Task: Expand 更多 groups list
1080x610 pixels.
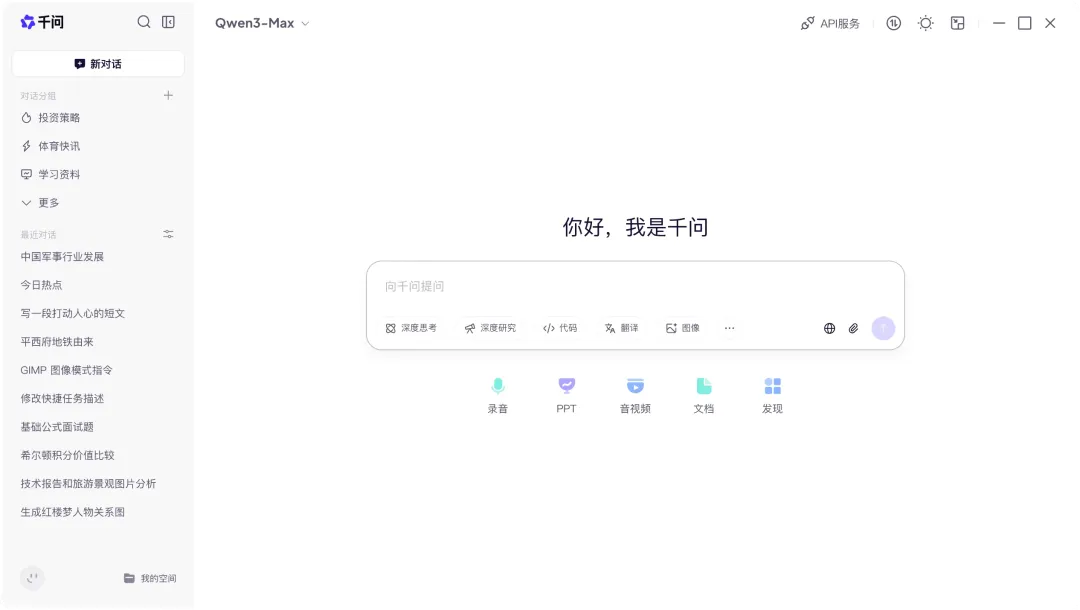Action: coord(40,202)
